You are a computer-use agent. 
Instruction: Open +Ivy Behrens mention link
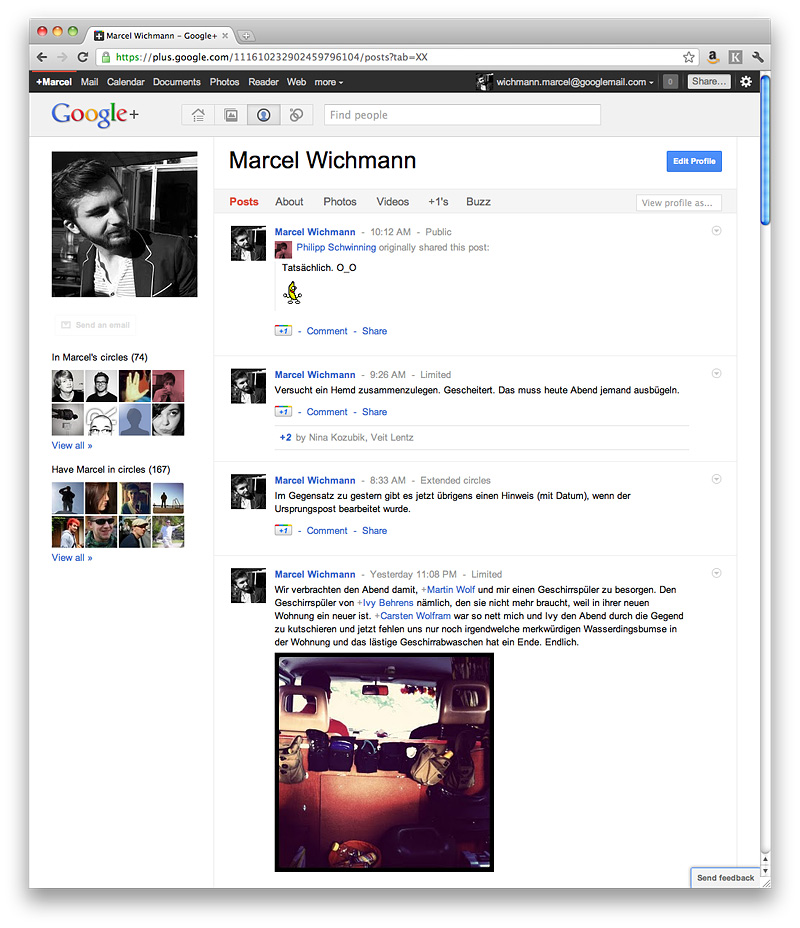coord(385,602)
